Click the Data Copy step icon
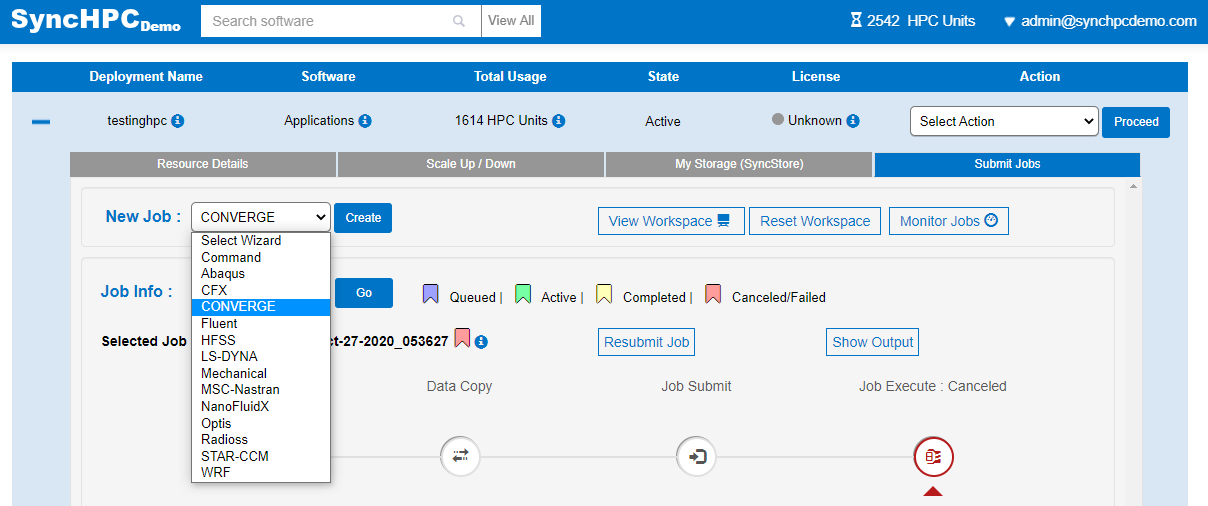The image size is (1208, 506). (x=460, y=457)
